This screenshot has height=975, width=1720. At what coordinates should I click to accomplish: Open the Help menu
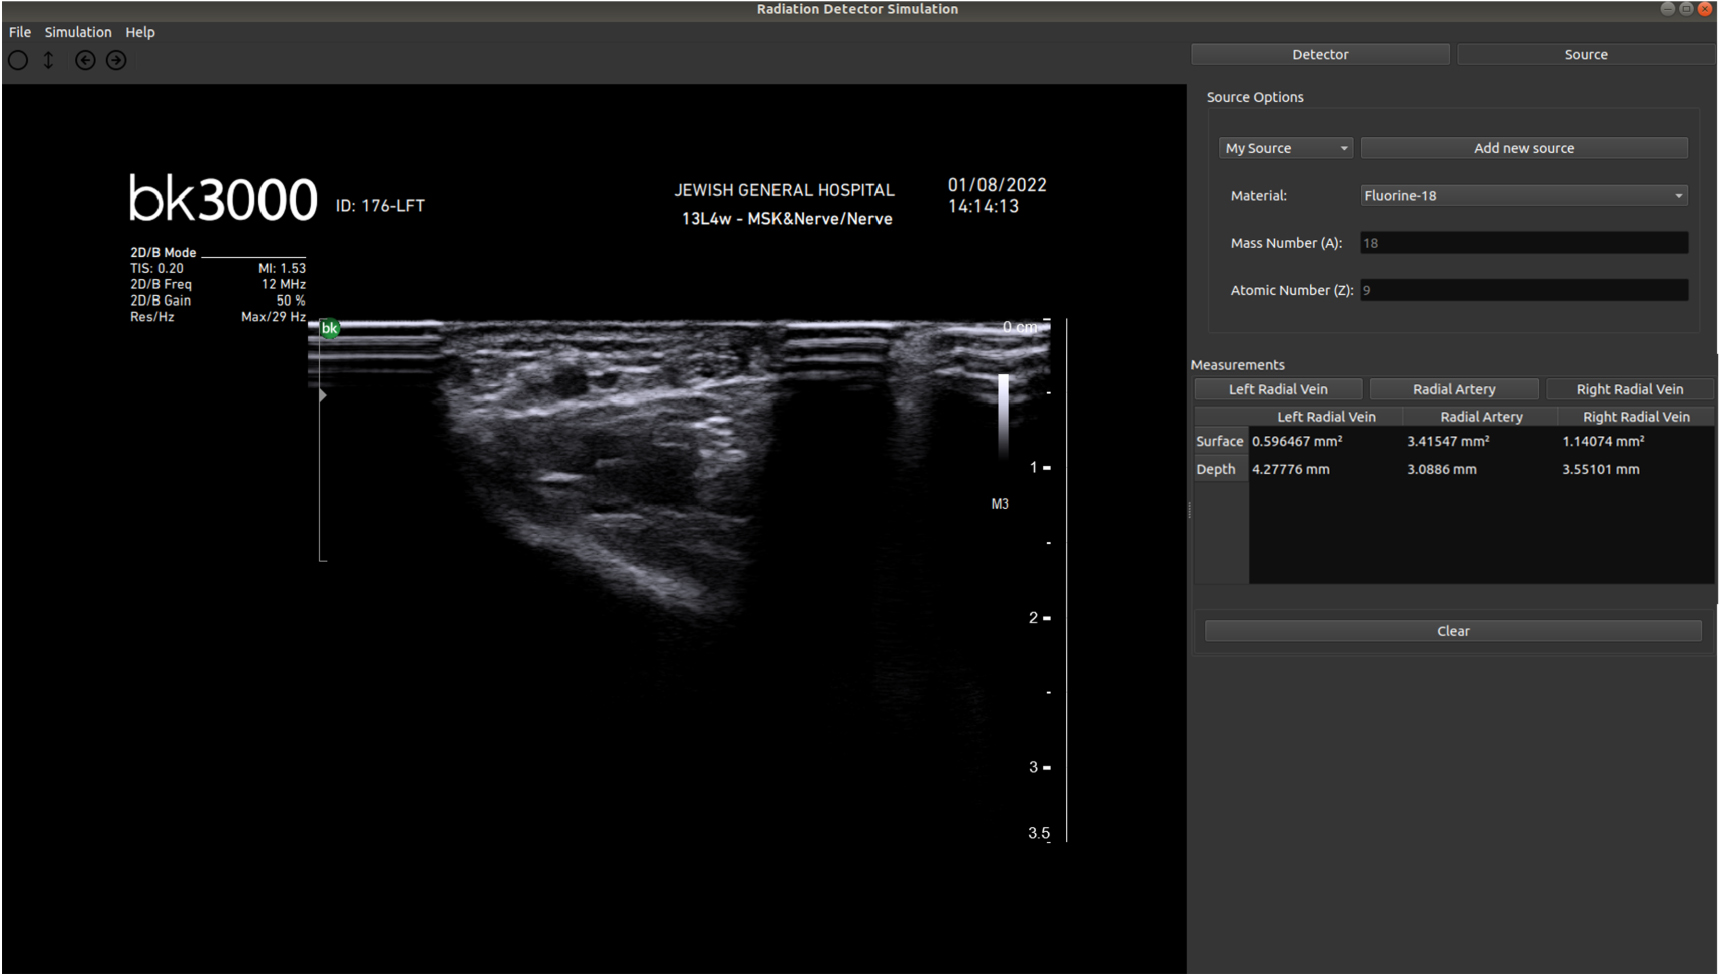click(x=140, y=32)
